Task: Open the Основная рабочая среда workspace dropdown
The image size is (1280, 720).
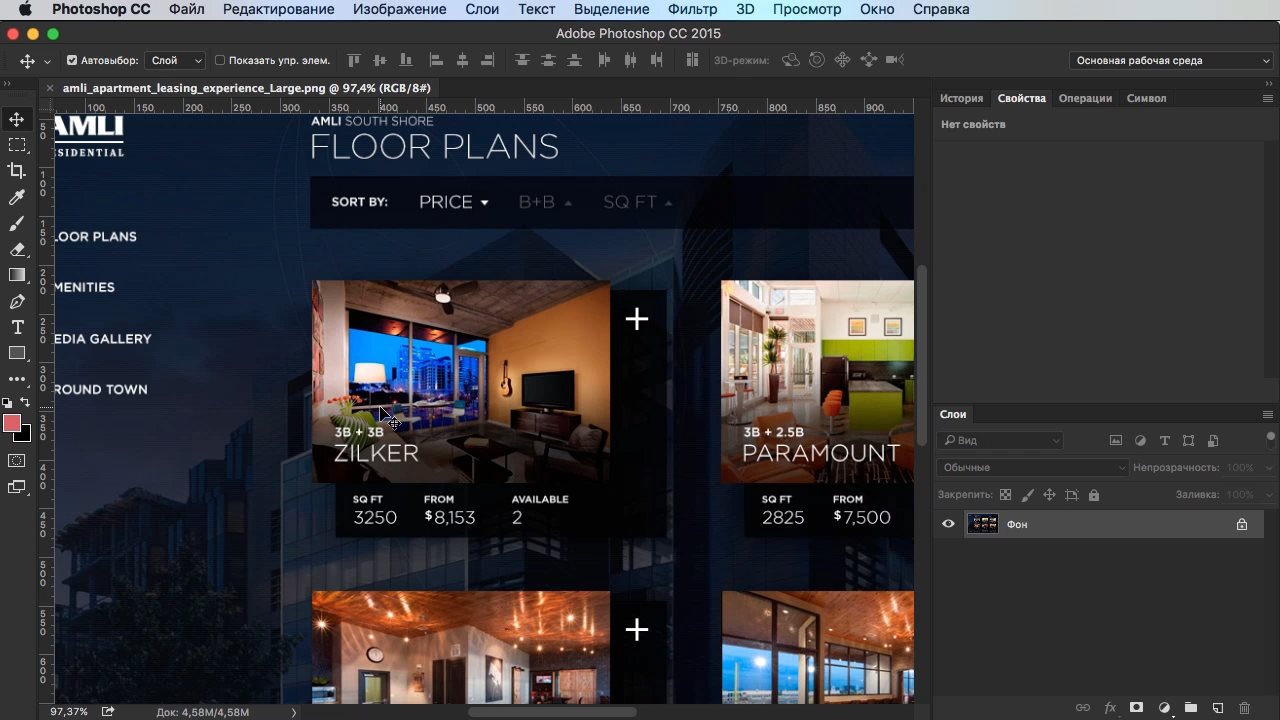Action: (1171, 61)
